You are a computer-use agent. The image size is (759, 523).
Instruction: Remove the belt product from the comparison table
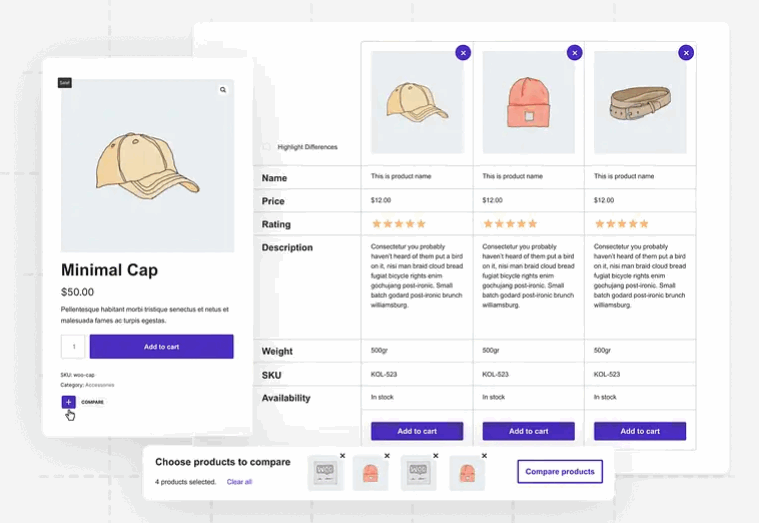tap(686, 53)
